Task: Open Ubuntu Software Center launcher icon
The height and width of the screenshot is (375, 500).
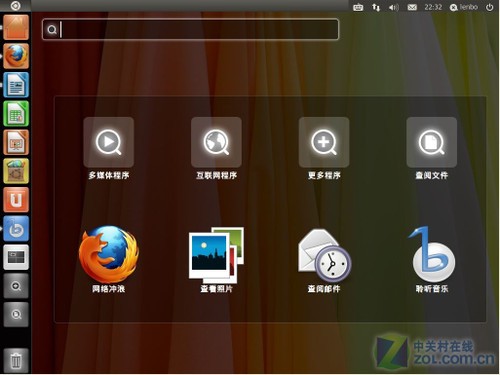Action: (16, 171)
